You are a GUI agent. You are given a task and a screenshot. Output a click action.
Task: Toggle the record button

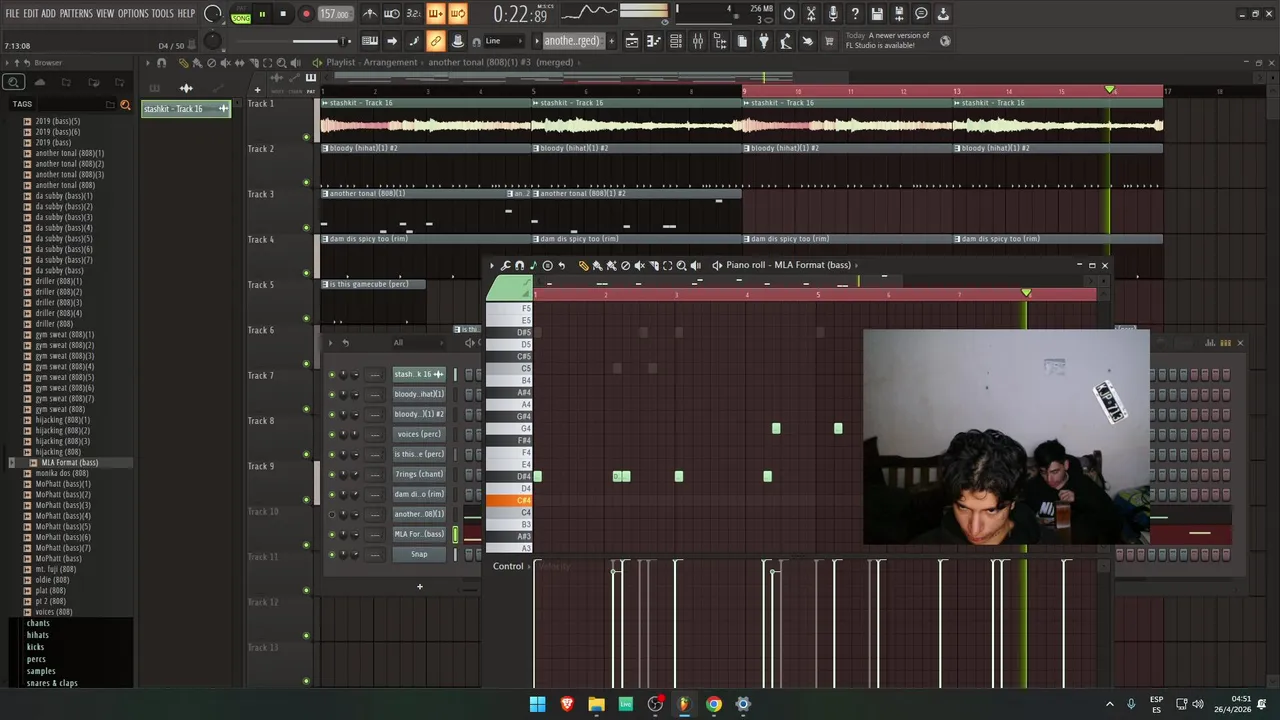point(306,14)
